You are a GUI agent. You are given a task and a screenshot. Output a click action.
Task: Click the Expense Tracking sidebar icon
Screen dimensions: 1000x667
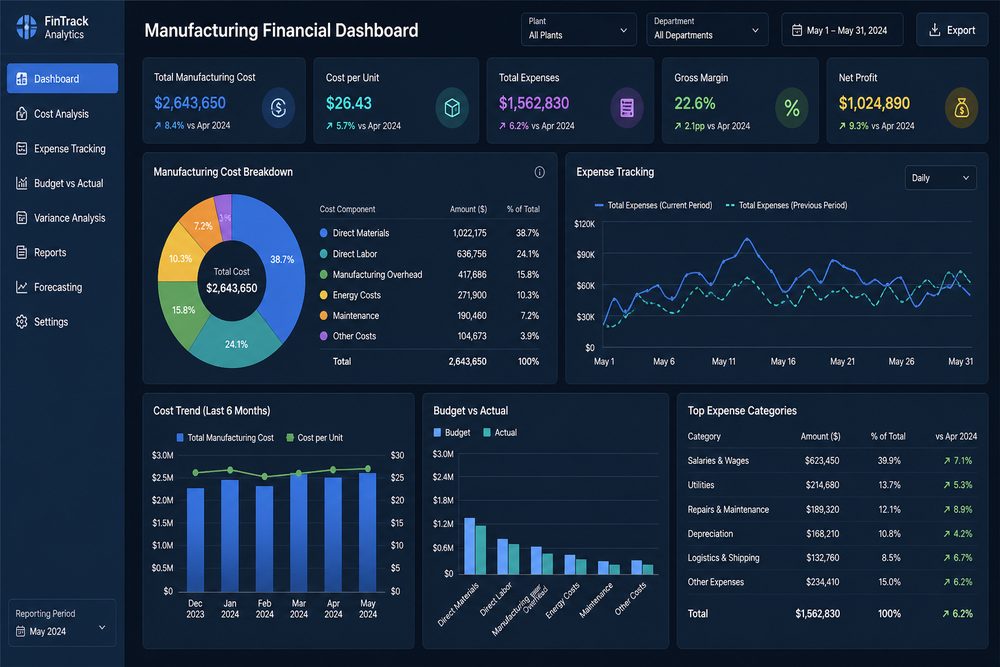tap(22, 149)
